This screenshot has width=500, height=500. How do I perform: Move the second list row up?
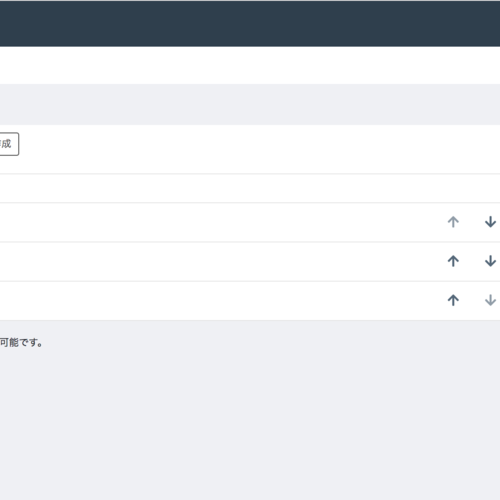click(x=453, y=261)
